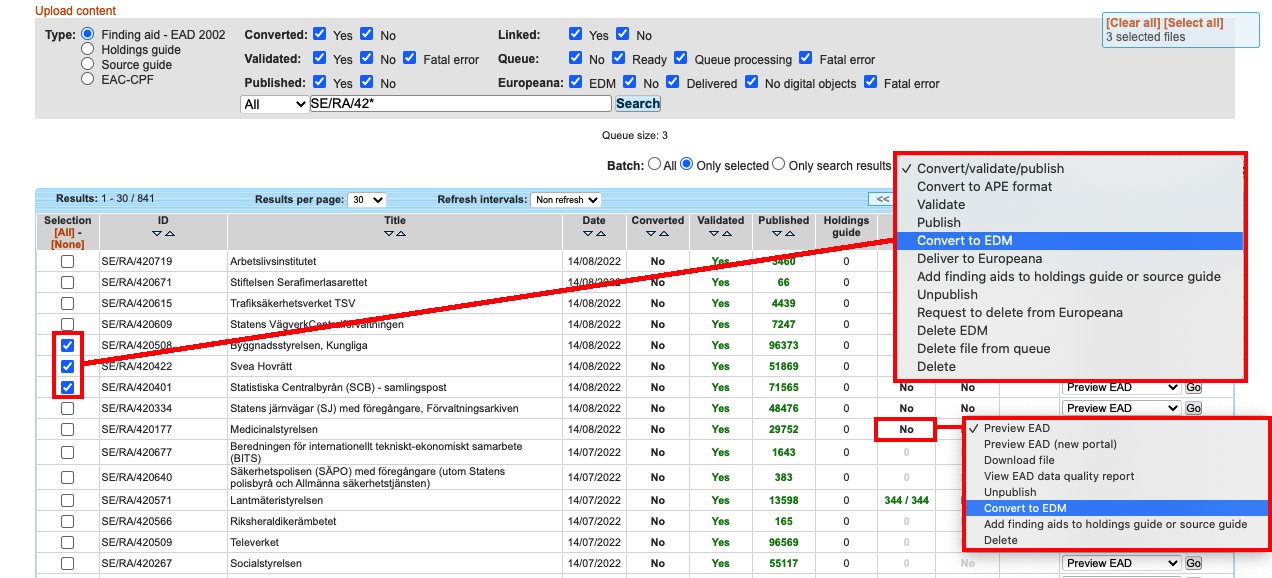
Task: Click the Clear all link
Action: [1132, 23]
